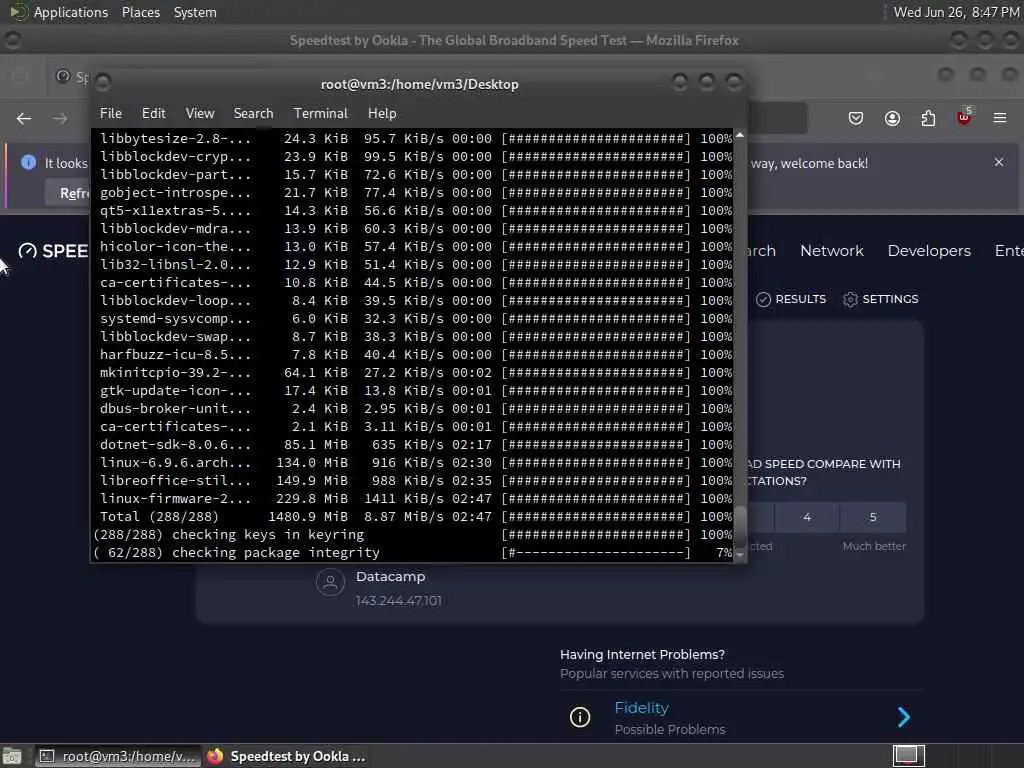Switch to Speedtest by Ookla taskbar button
This screenshot has width=1024, height=768.
point(287,756)
